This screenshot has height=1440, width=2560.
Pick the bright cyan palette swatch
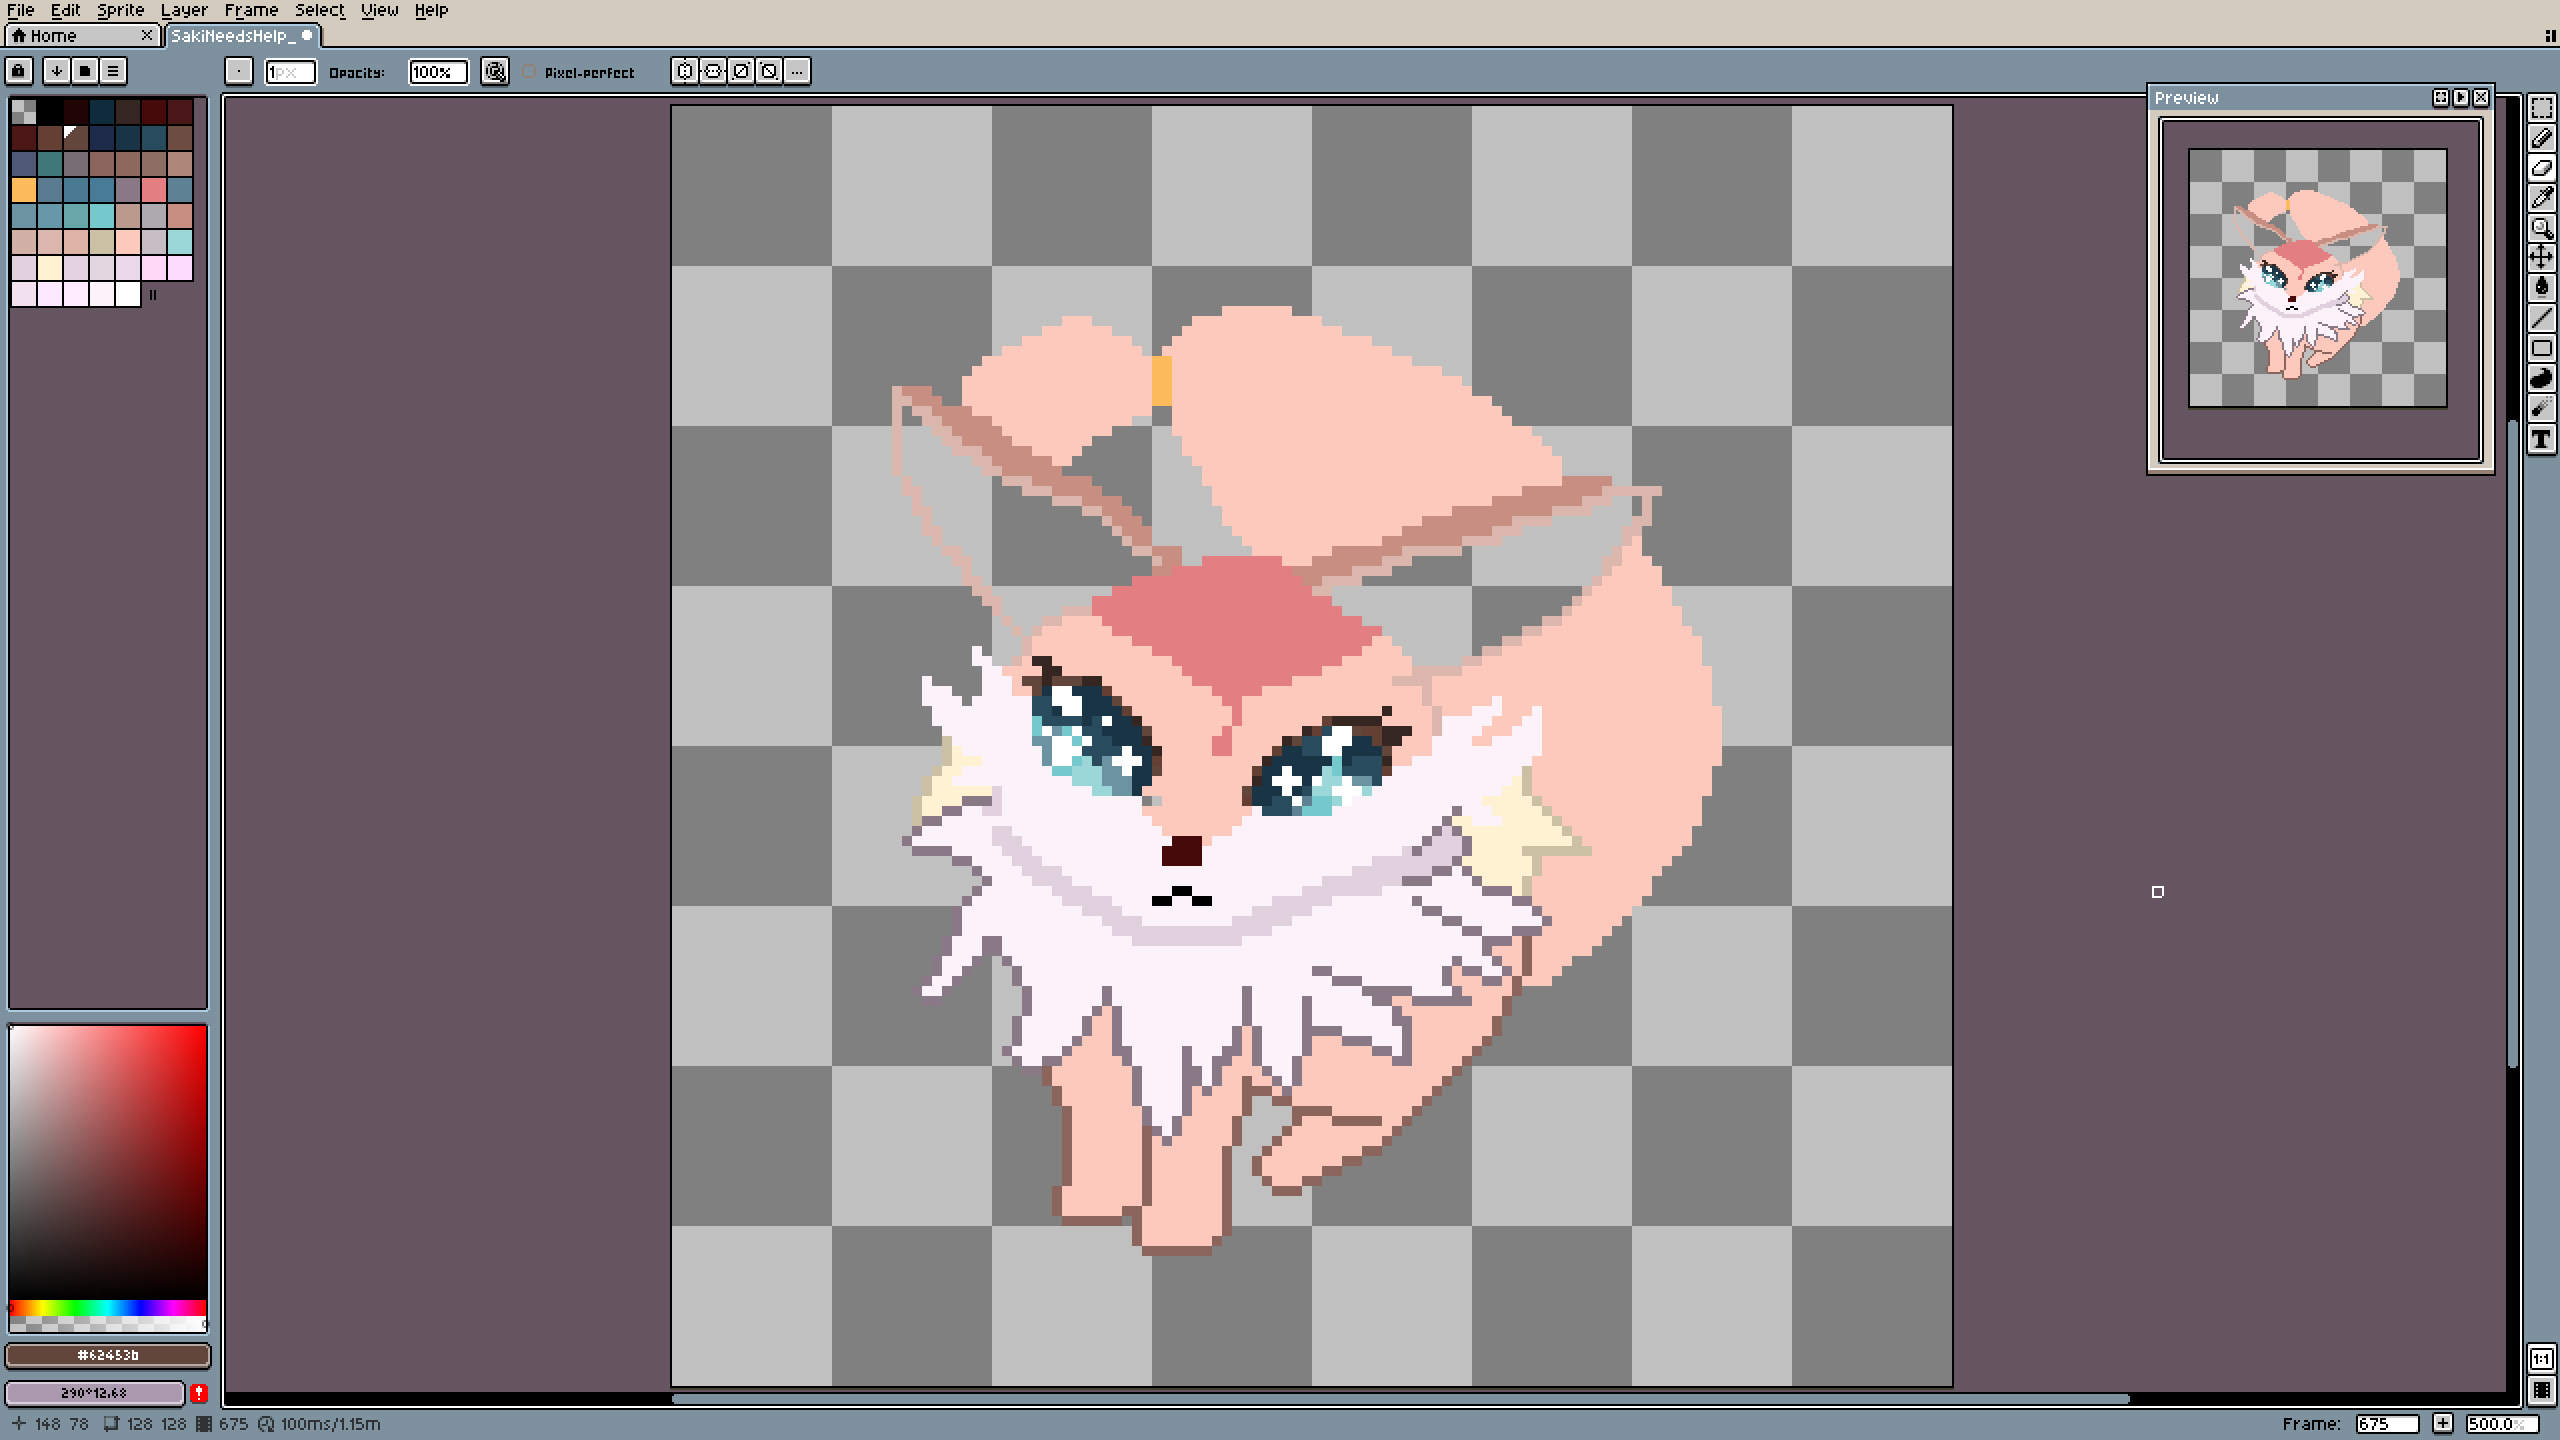102,215
